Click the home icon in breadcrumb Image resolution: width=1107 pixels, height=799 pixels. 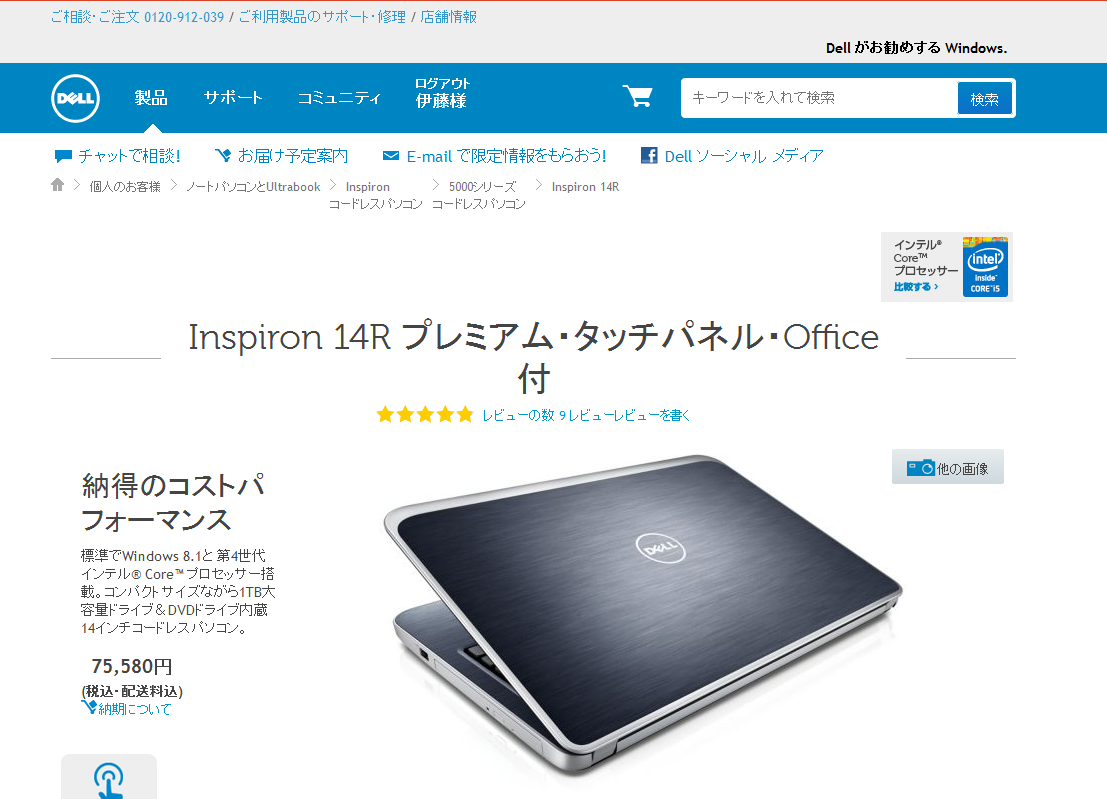58,185
